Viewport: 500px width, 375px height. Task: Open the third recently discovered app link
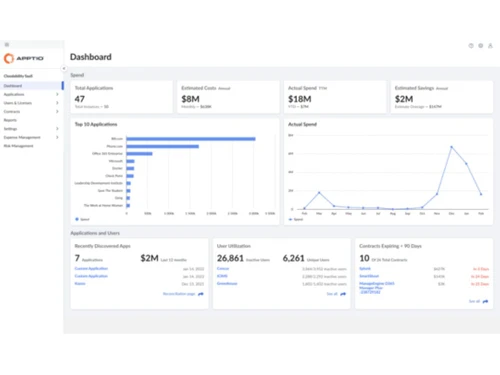(x=80, y=284)
